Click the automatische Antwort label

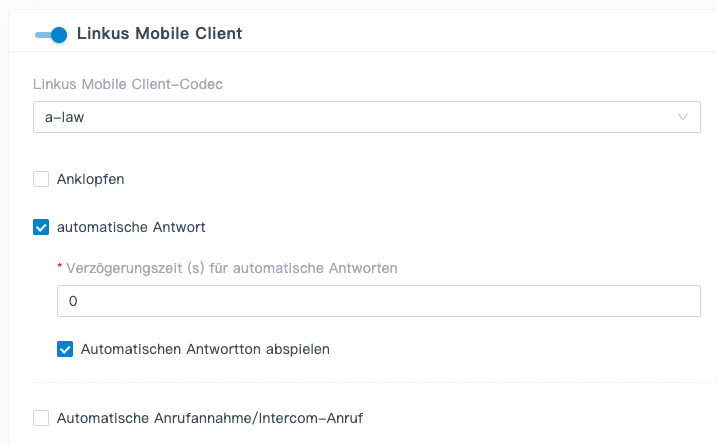coord(131,227)
